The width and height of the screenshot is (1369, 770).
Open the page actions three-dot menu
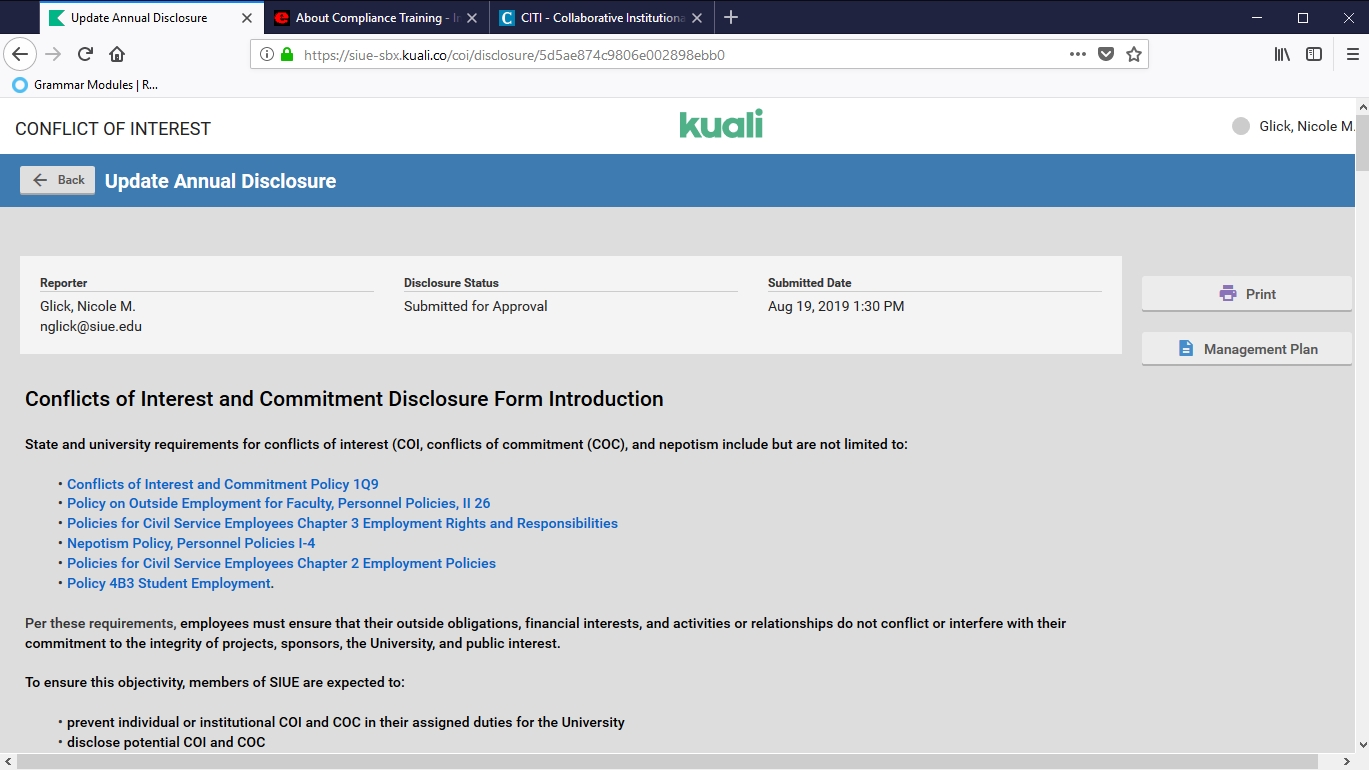coord(1077,55)
